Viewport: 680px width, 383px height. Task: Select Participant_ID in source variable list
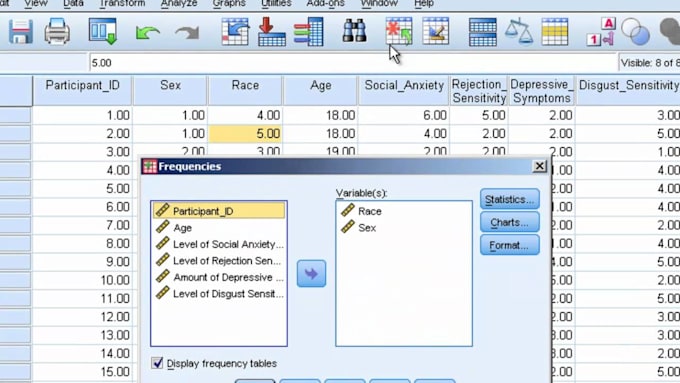point(219,211)
